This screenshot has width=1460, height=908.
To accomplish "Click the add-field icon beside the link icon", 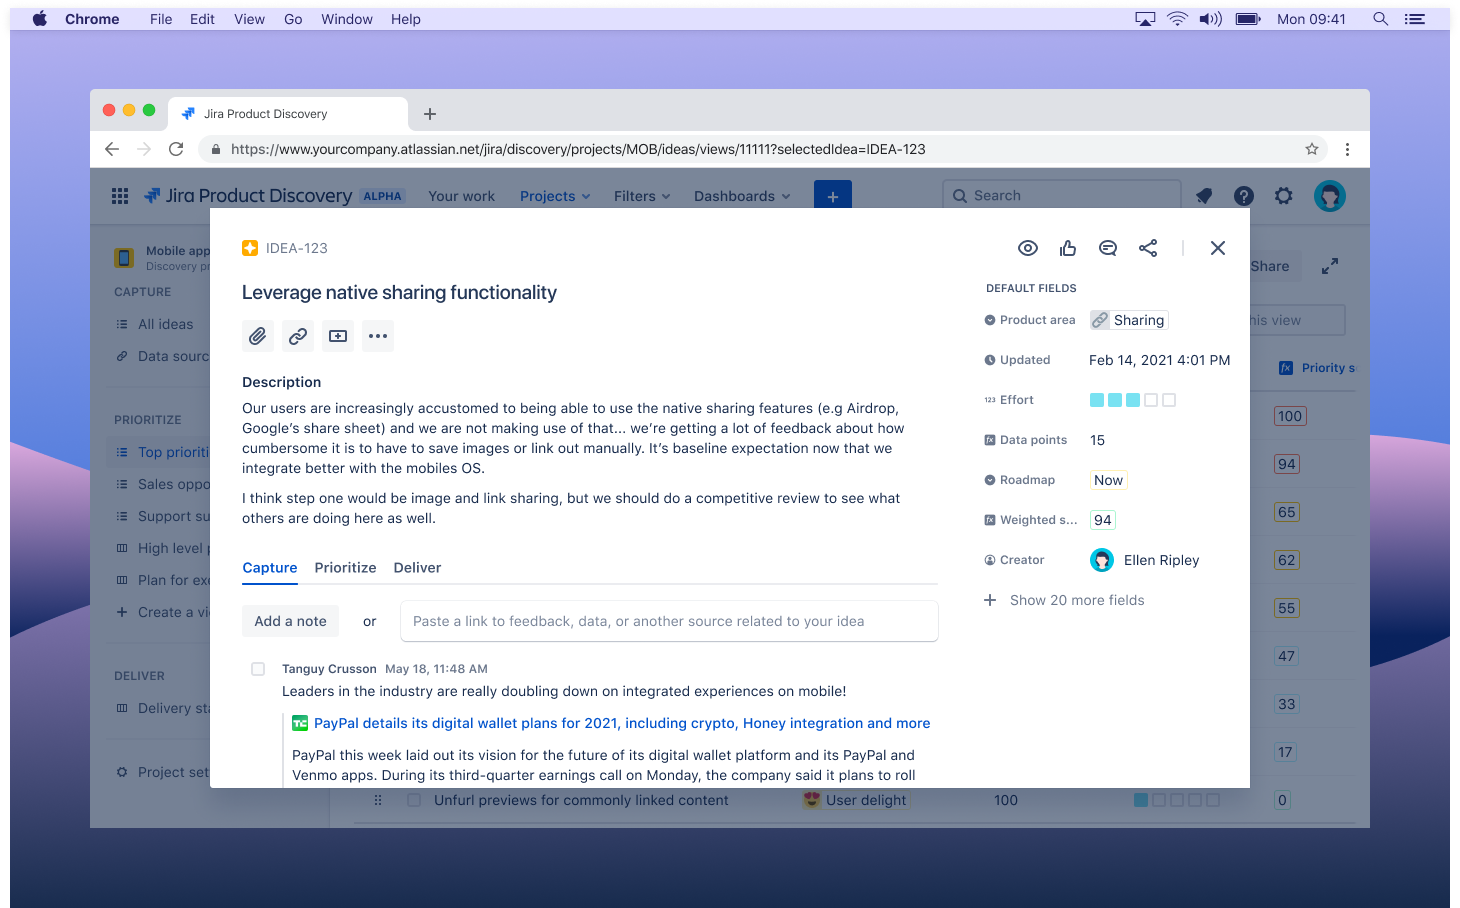I will 338,336.
